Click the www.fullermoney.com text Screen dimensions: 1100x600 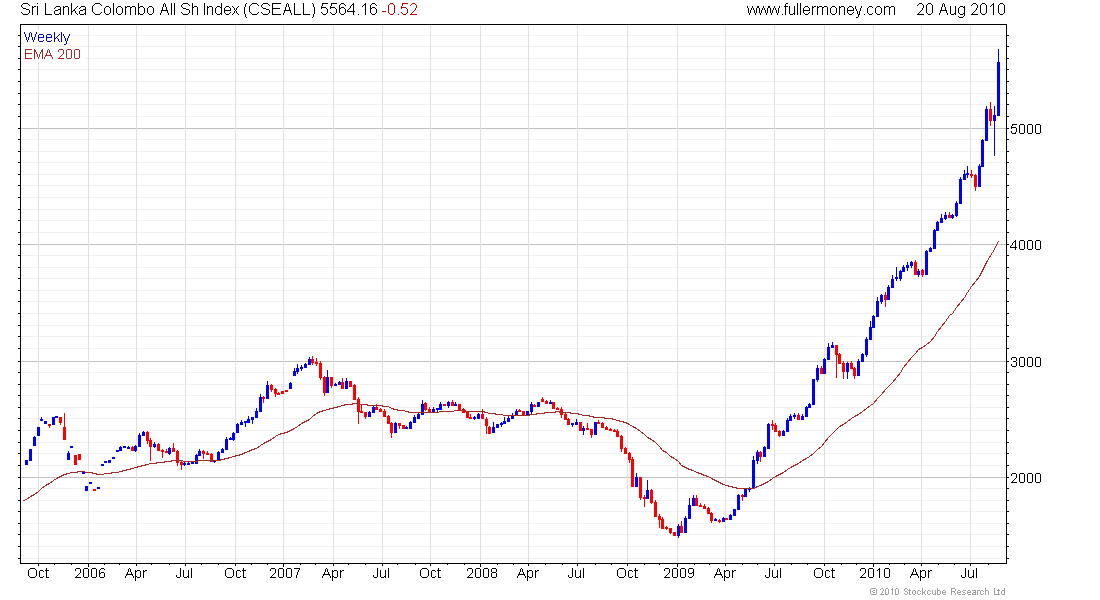(821, 10)
